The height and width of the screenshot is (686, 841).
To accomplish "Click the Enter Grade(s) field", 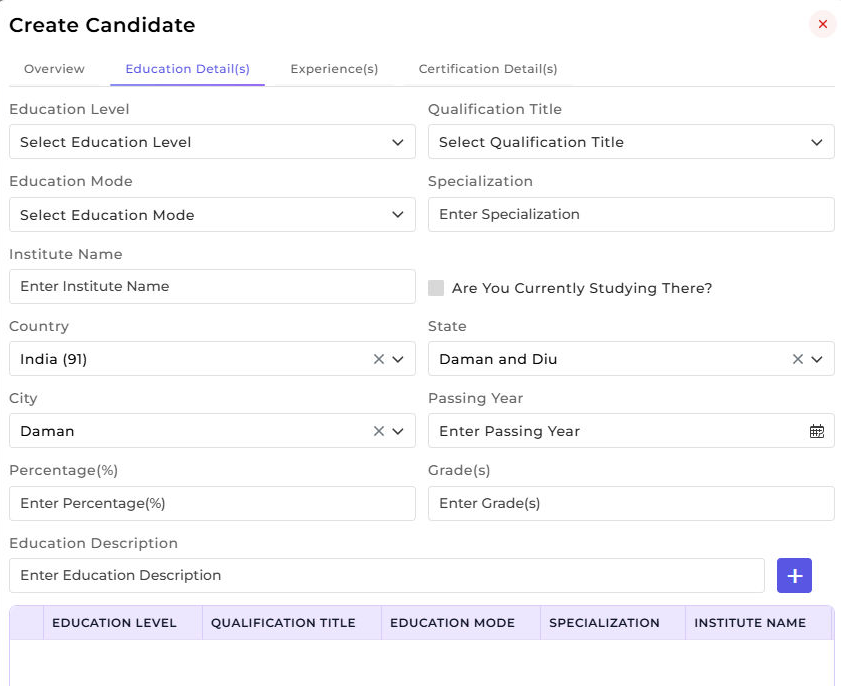I will point(631,503).
